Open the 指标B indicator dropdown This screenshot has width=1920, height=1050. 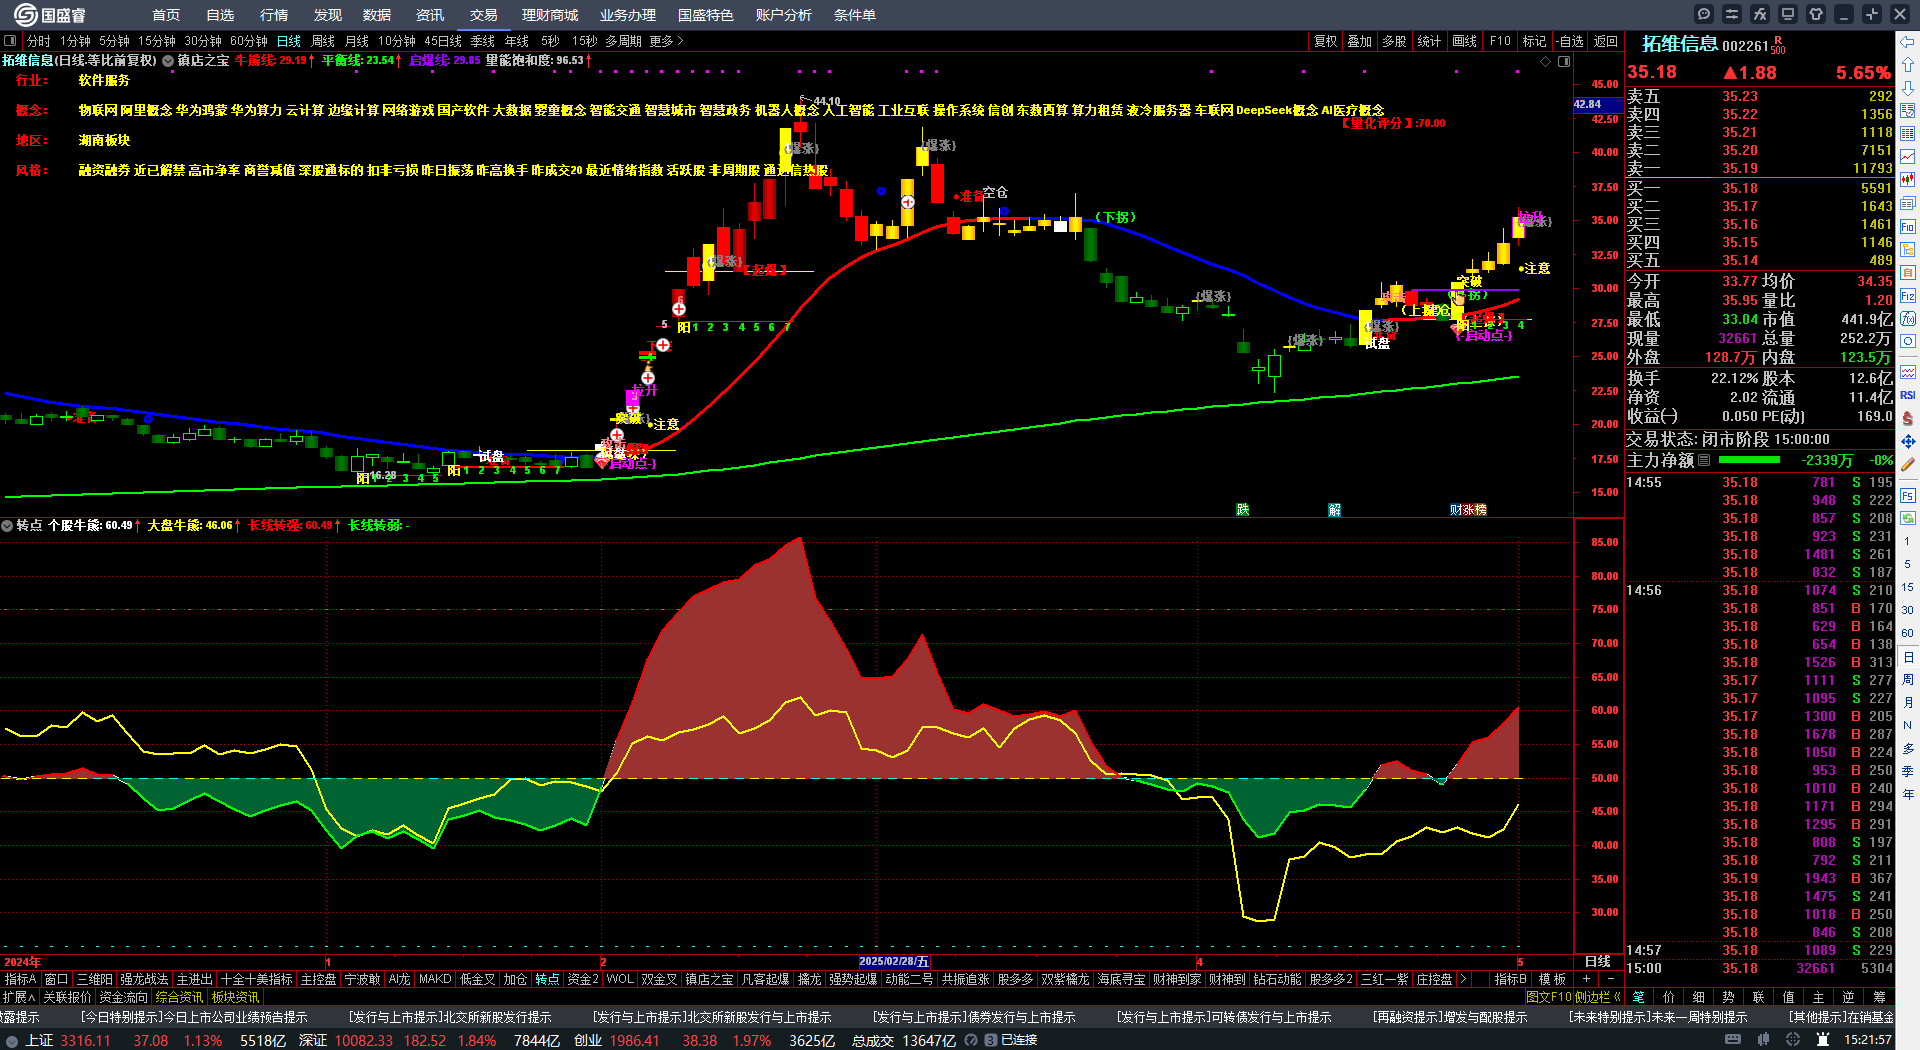pyautogui.click(x=1510, y=979)
